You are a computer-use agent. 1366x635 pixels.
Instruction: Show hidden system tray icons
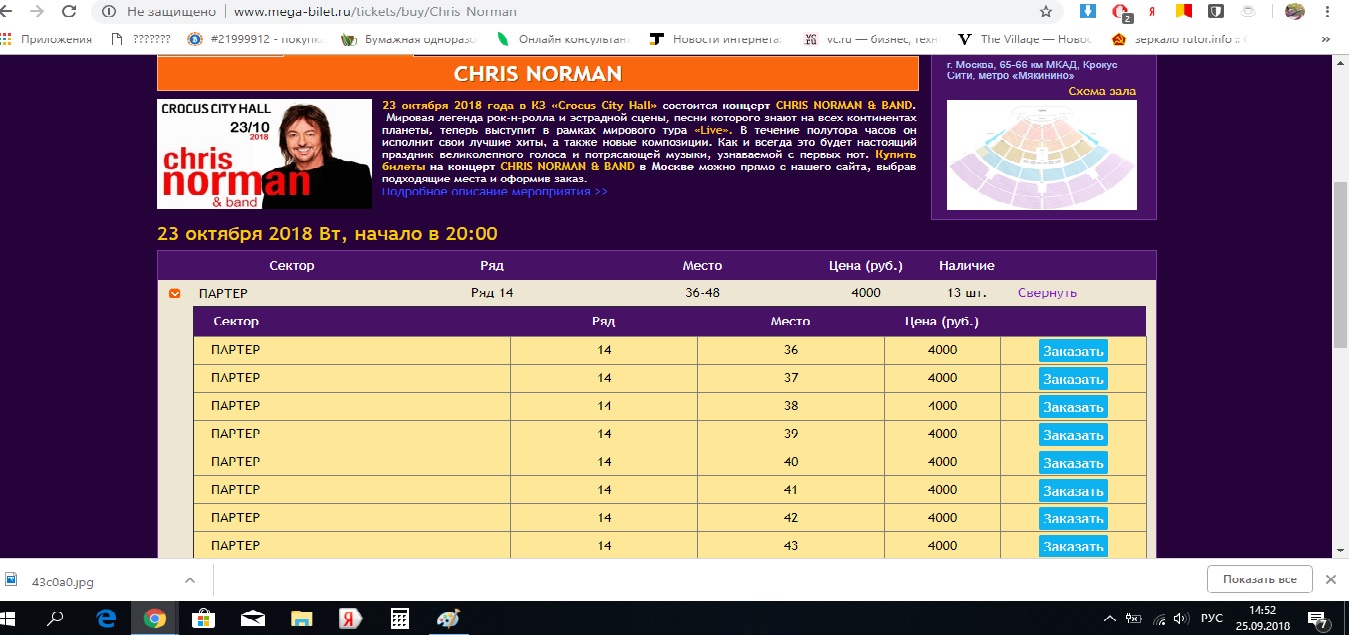[1108, 618]
